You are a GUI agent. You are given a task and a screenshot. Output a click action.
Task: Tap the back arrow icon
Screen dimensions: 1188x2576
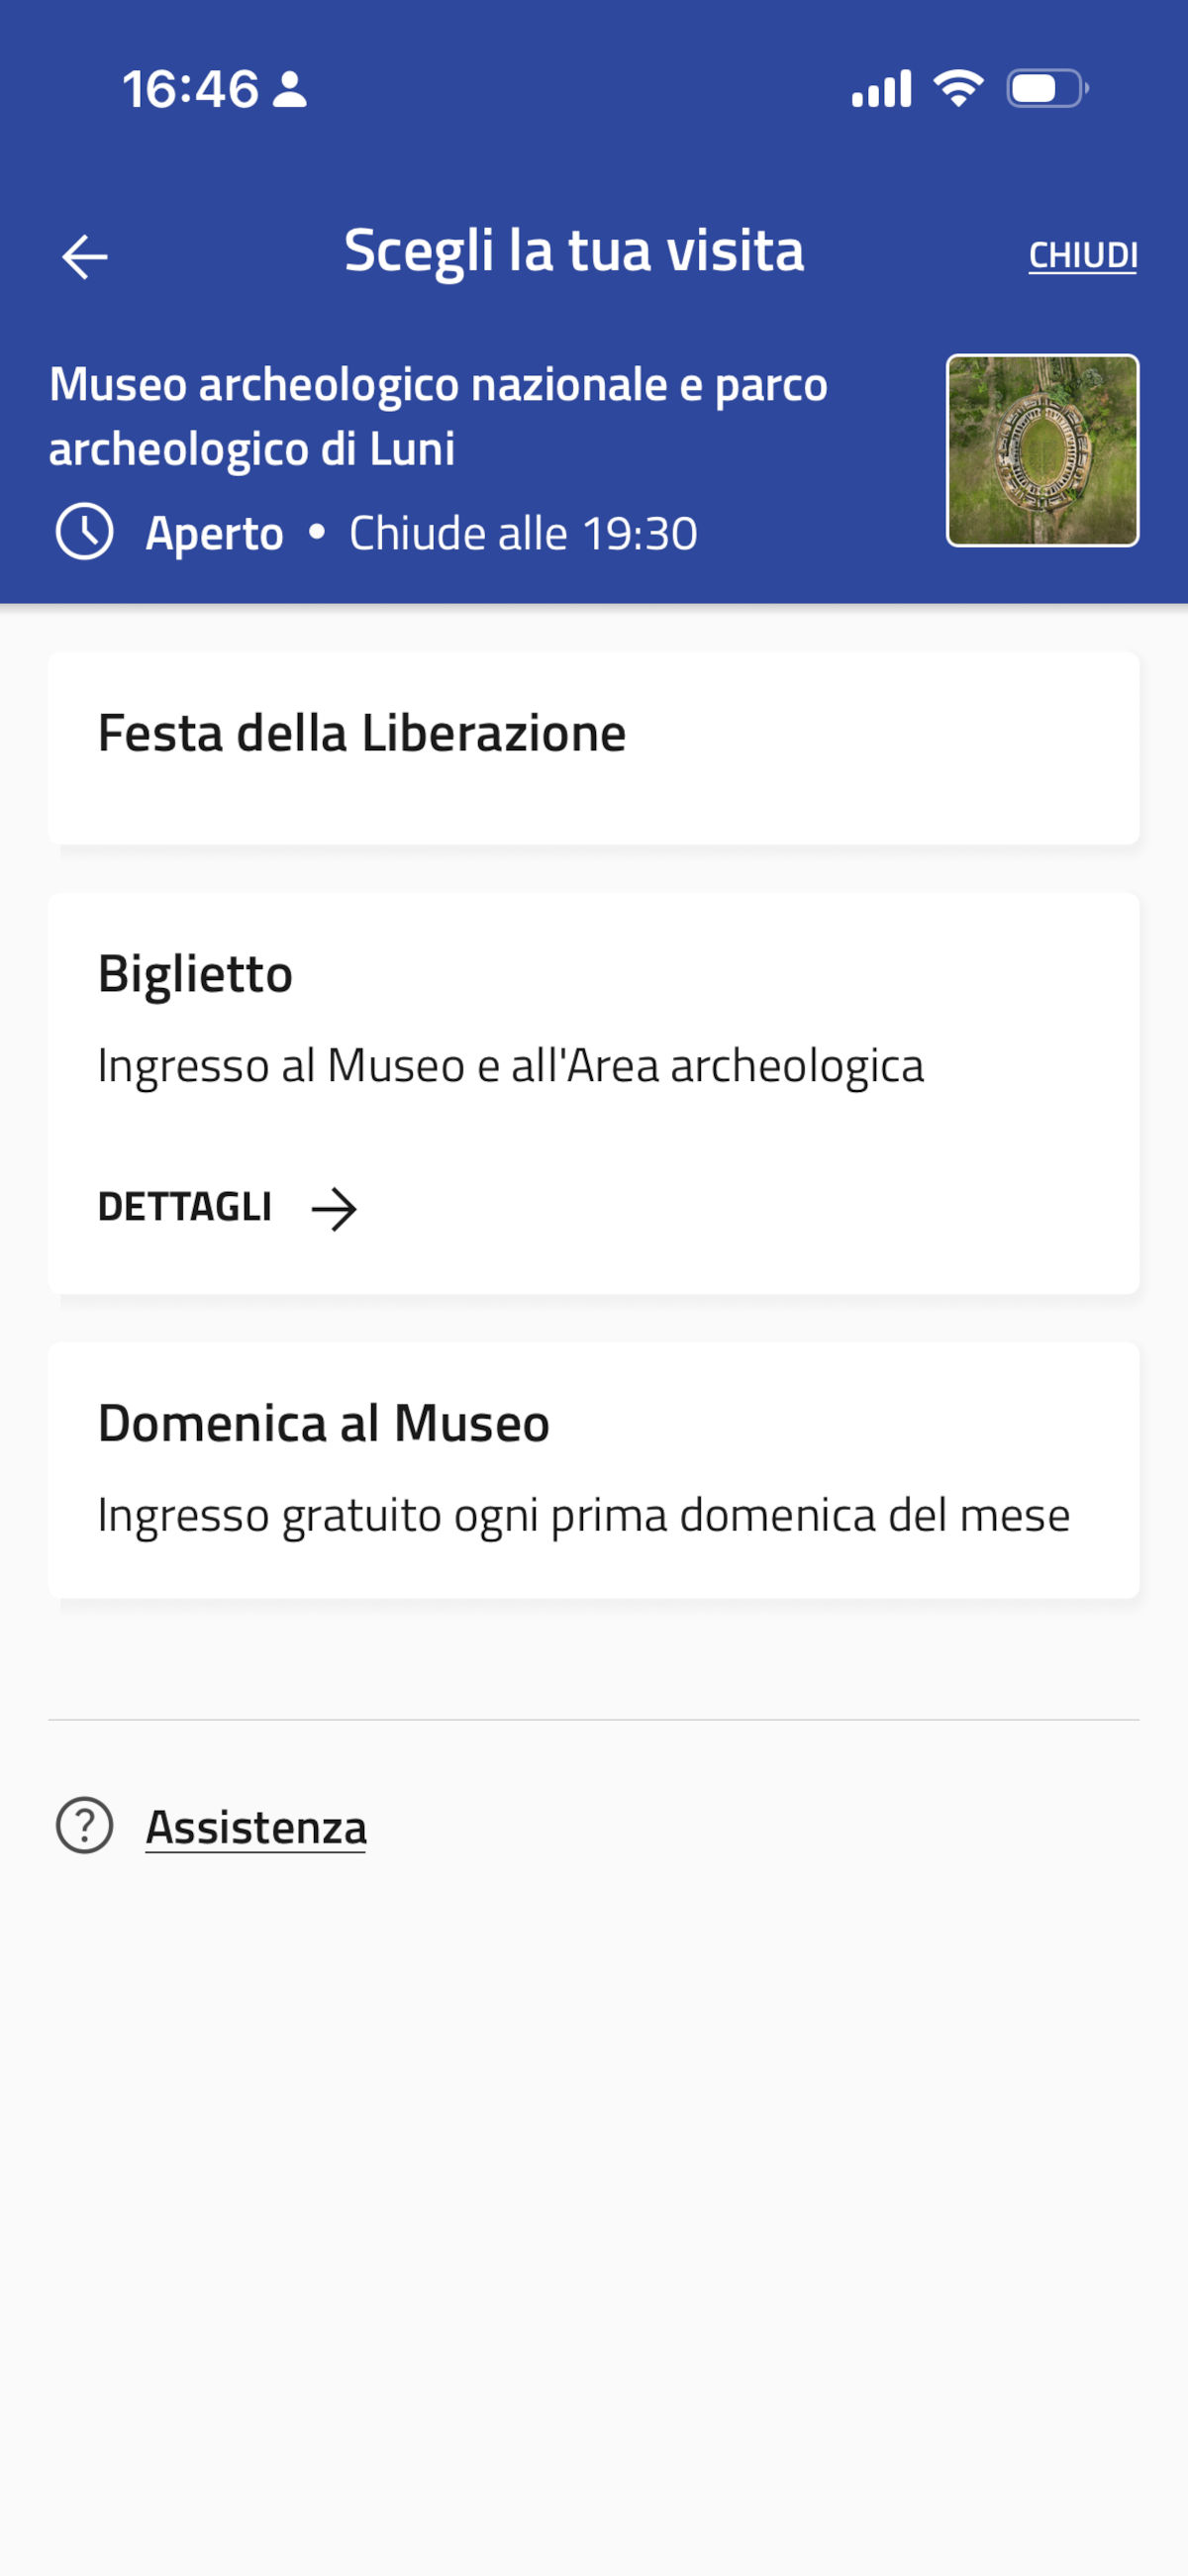click(85, 256)
